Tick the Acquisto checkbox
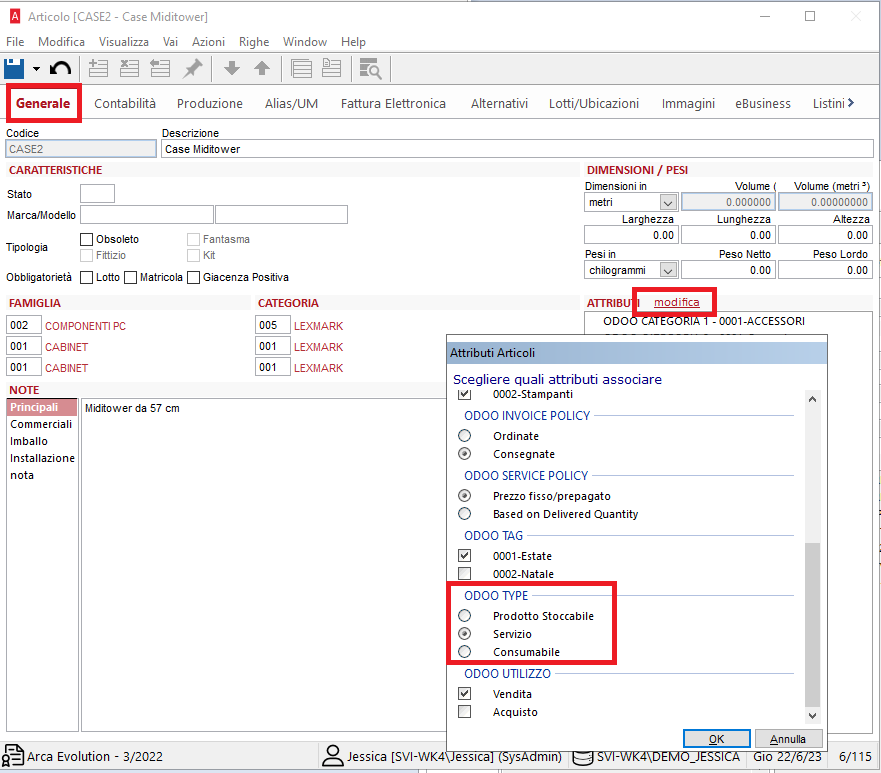 (x=464, y=712)
